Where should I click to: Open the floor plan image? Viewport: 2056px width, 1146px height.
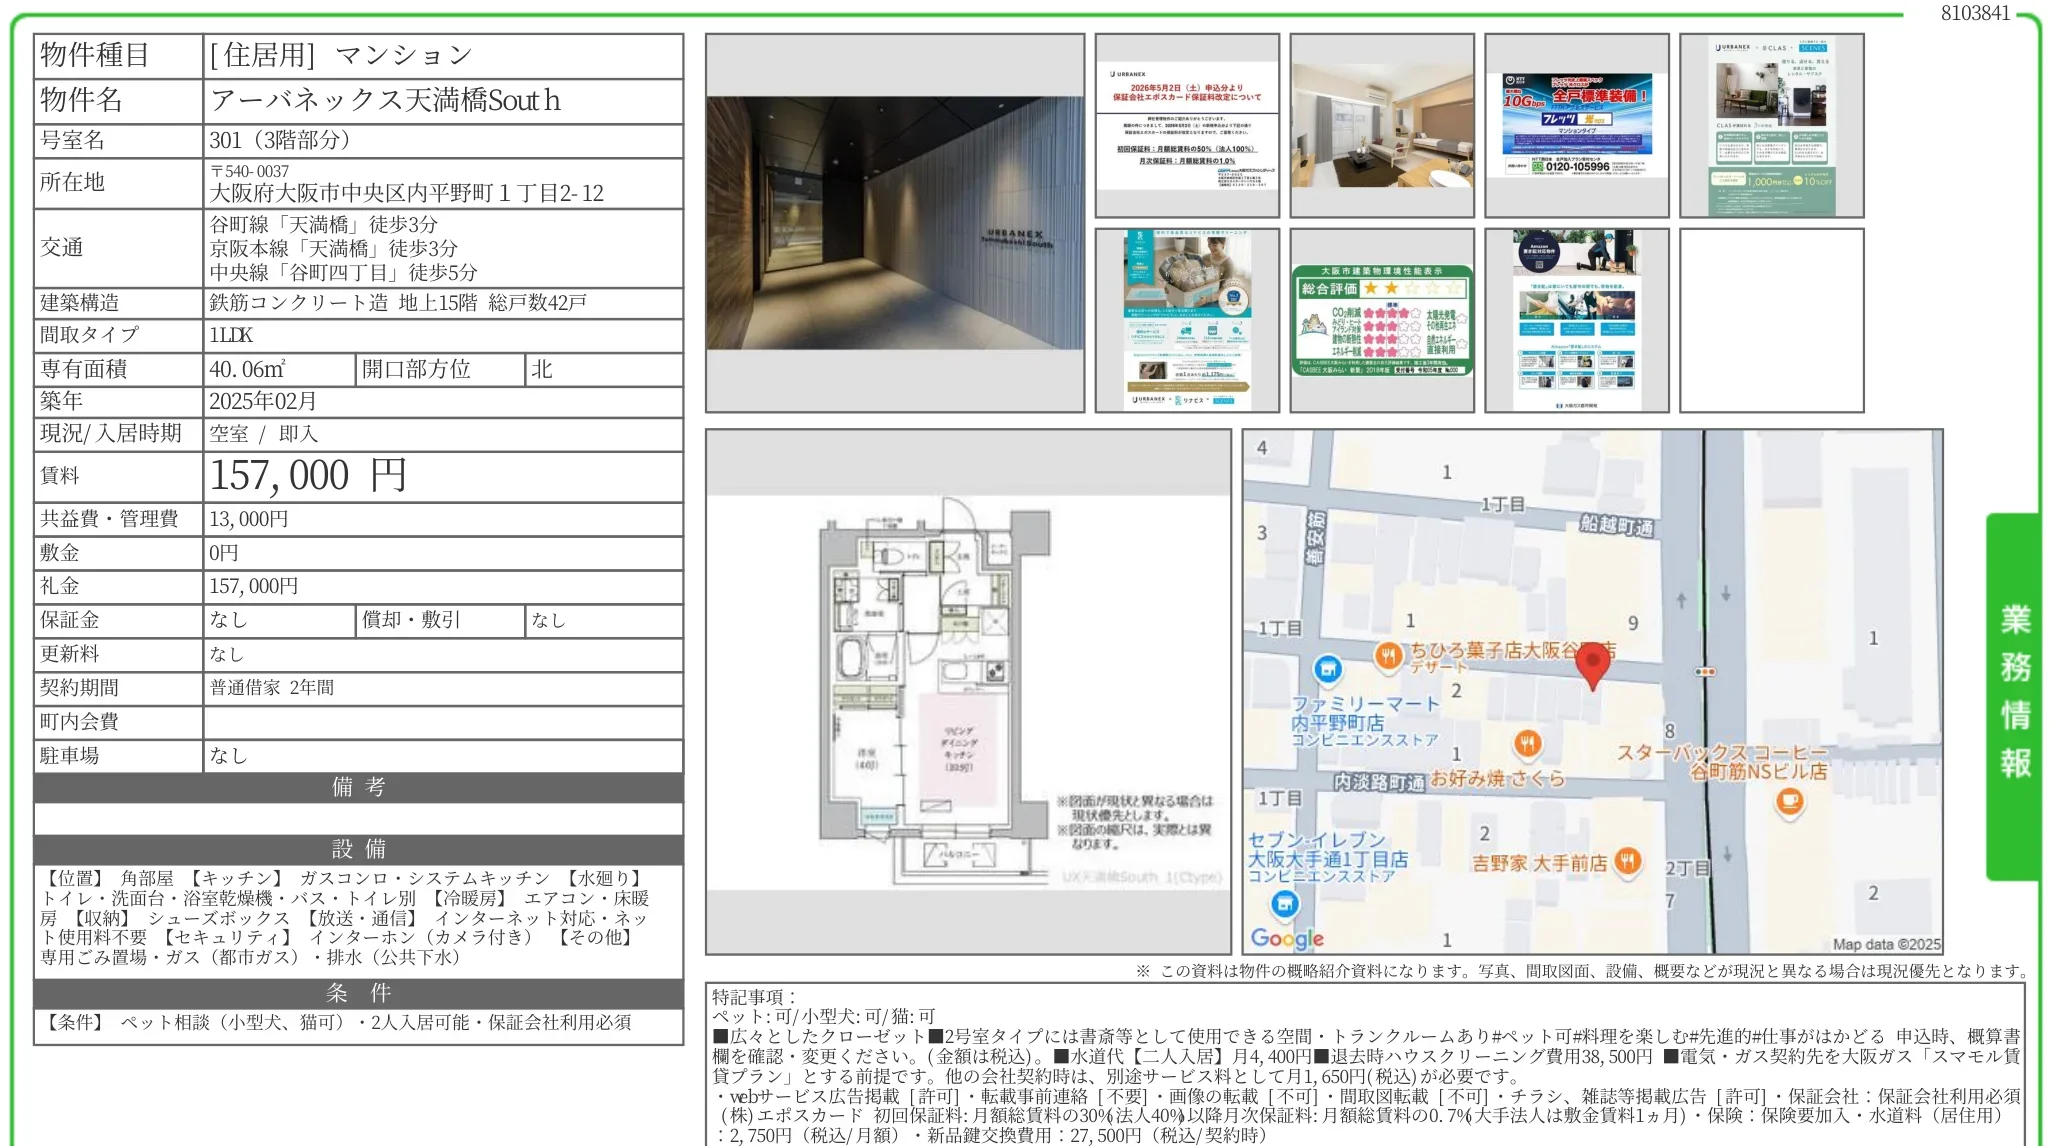click(968, 692)
